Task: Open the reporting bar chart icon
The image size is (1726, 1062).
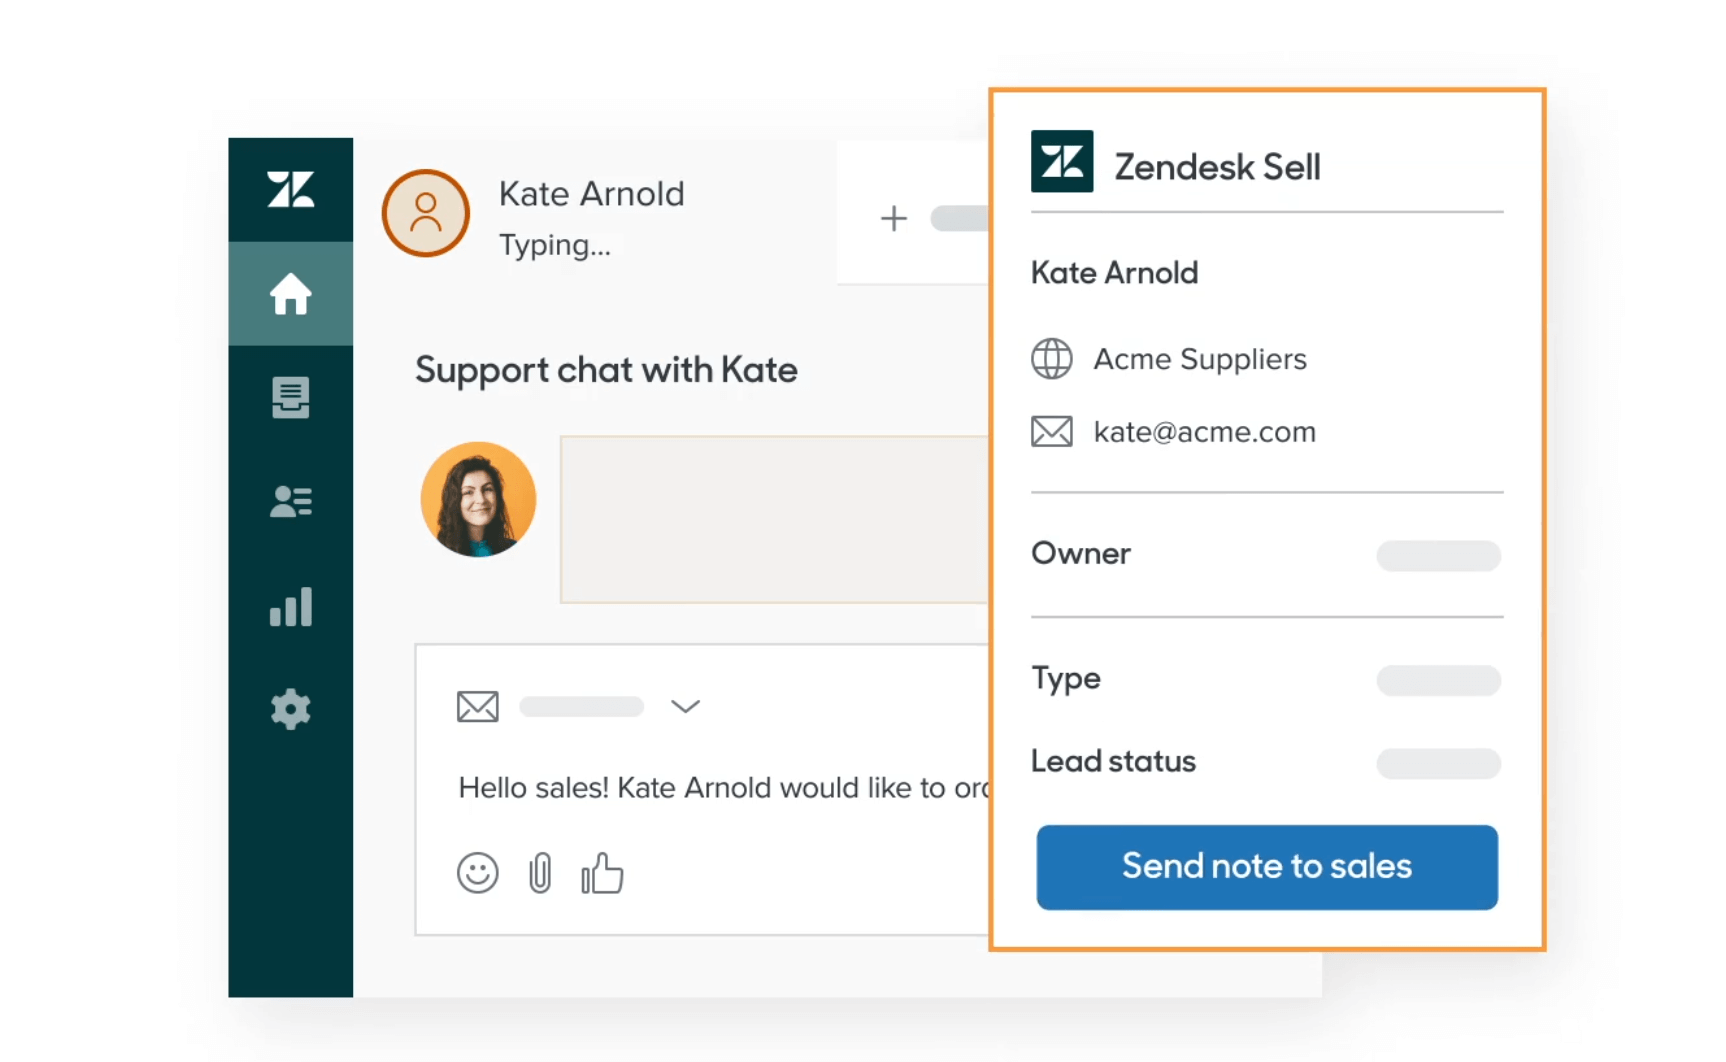Action: (291, 607)
